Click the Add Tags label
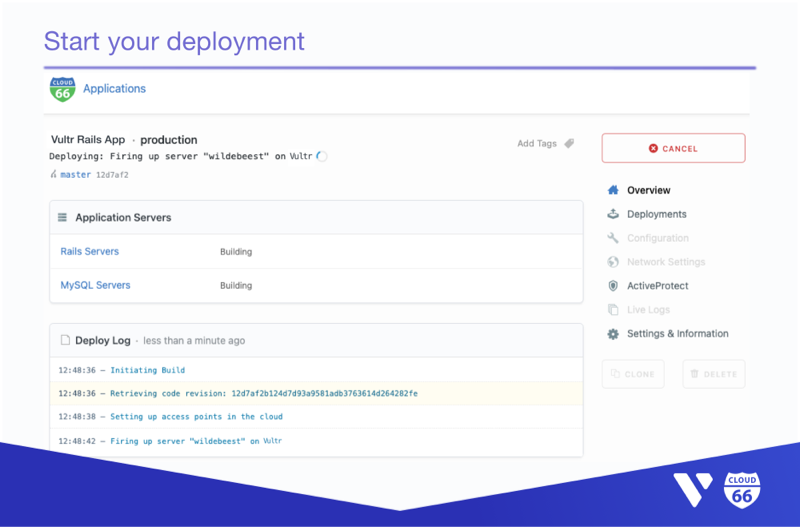 click(x=537, y=143)
